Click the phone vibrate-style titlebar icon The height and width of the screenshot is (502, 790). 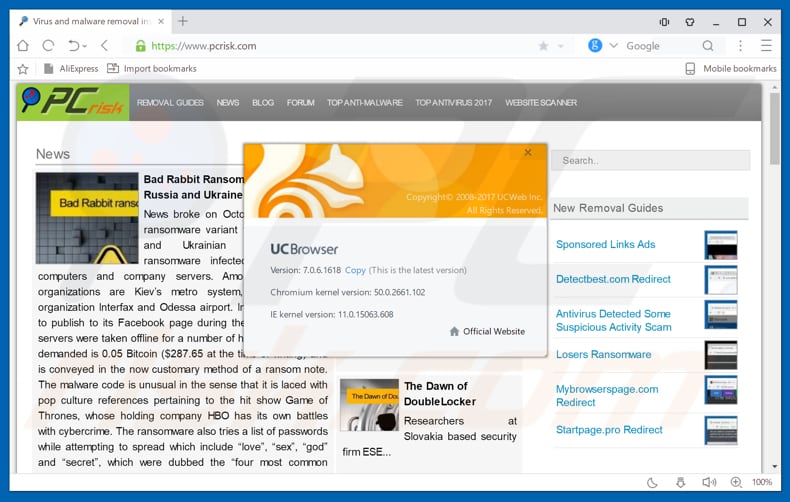pyautogui.click(x=665, y=22)
